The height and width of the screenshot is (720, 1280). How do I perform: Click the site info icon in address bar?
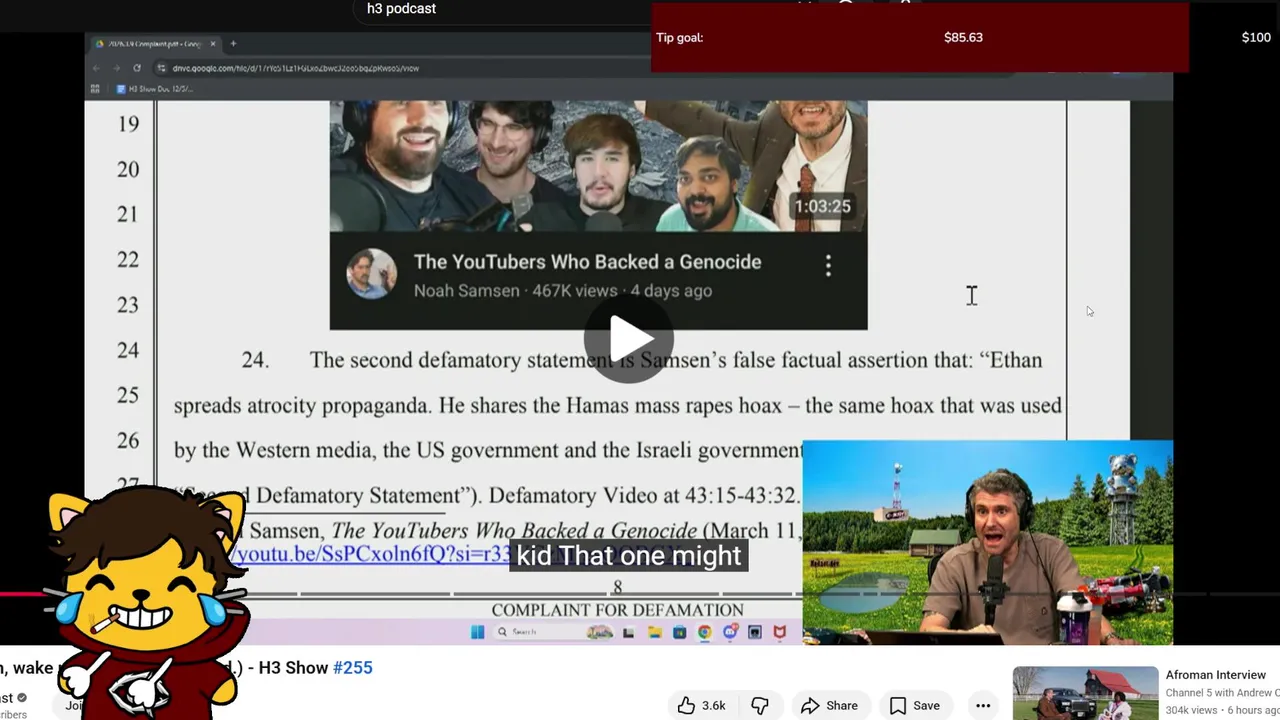162,68
